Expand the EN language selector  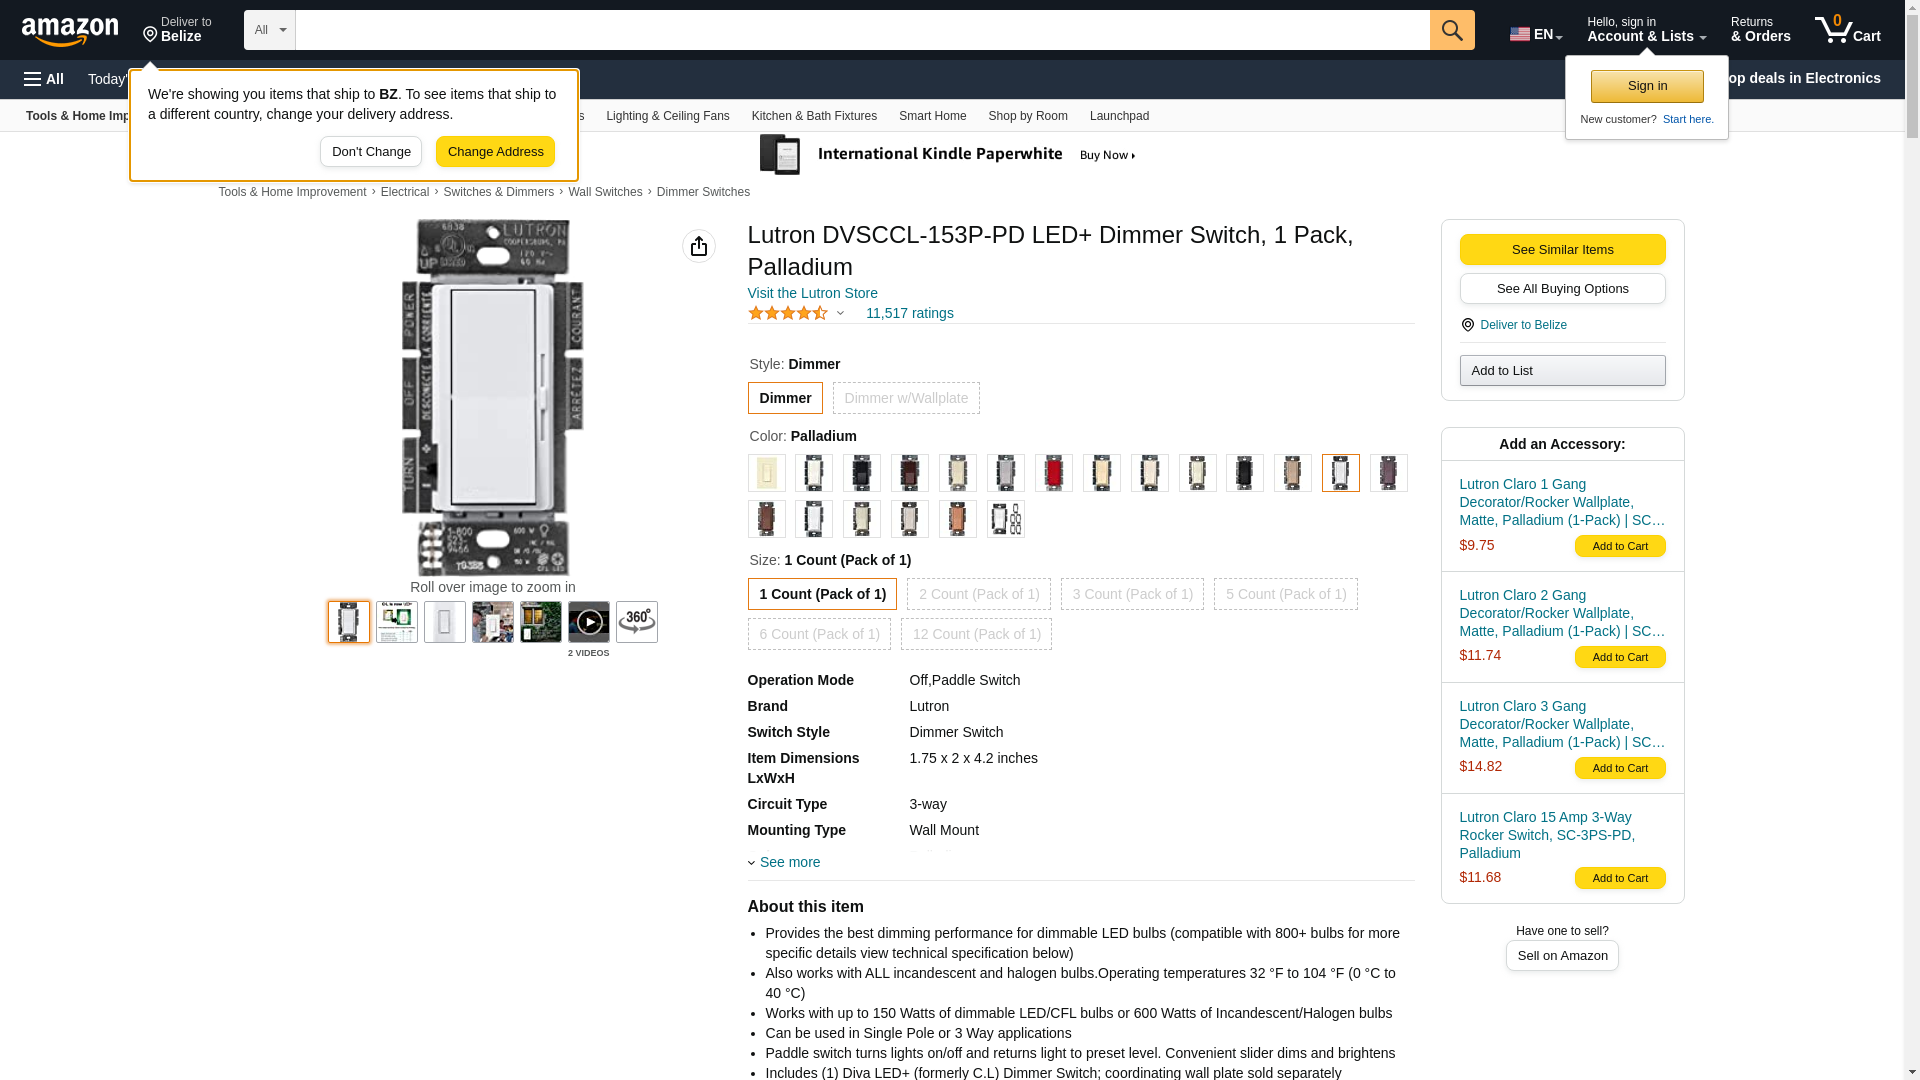pos(1535,34)
